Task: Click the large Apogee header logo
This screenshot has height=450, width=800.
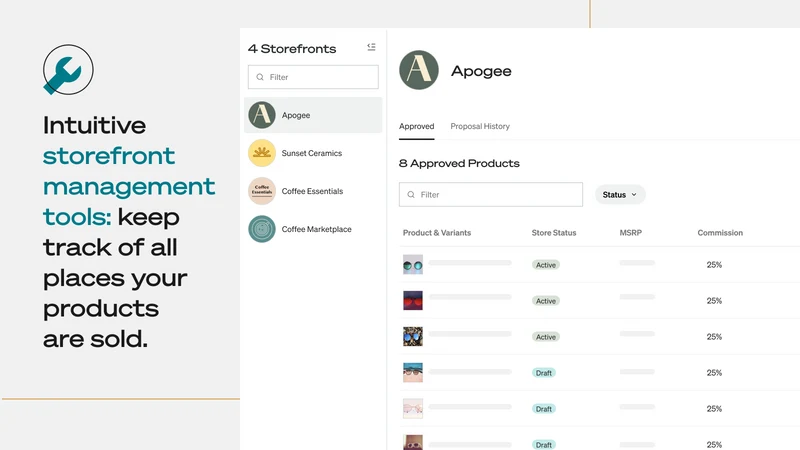Action: point(419,70)
